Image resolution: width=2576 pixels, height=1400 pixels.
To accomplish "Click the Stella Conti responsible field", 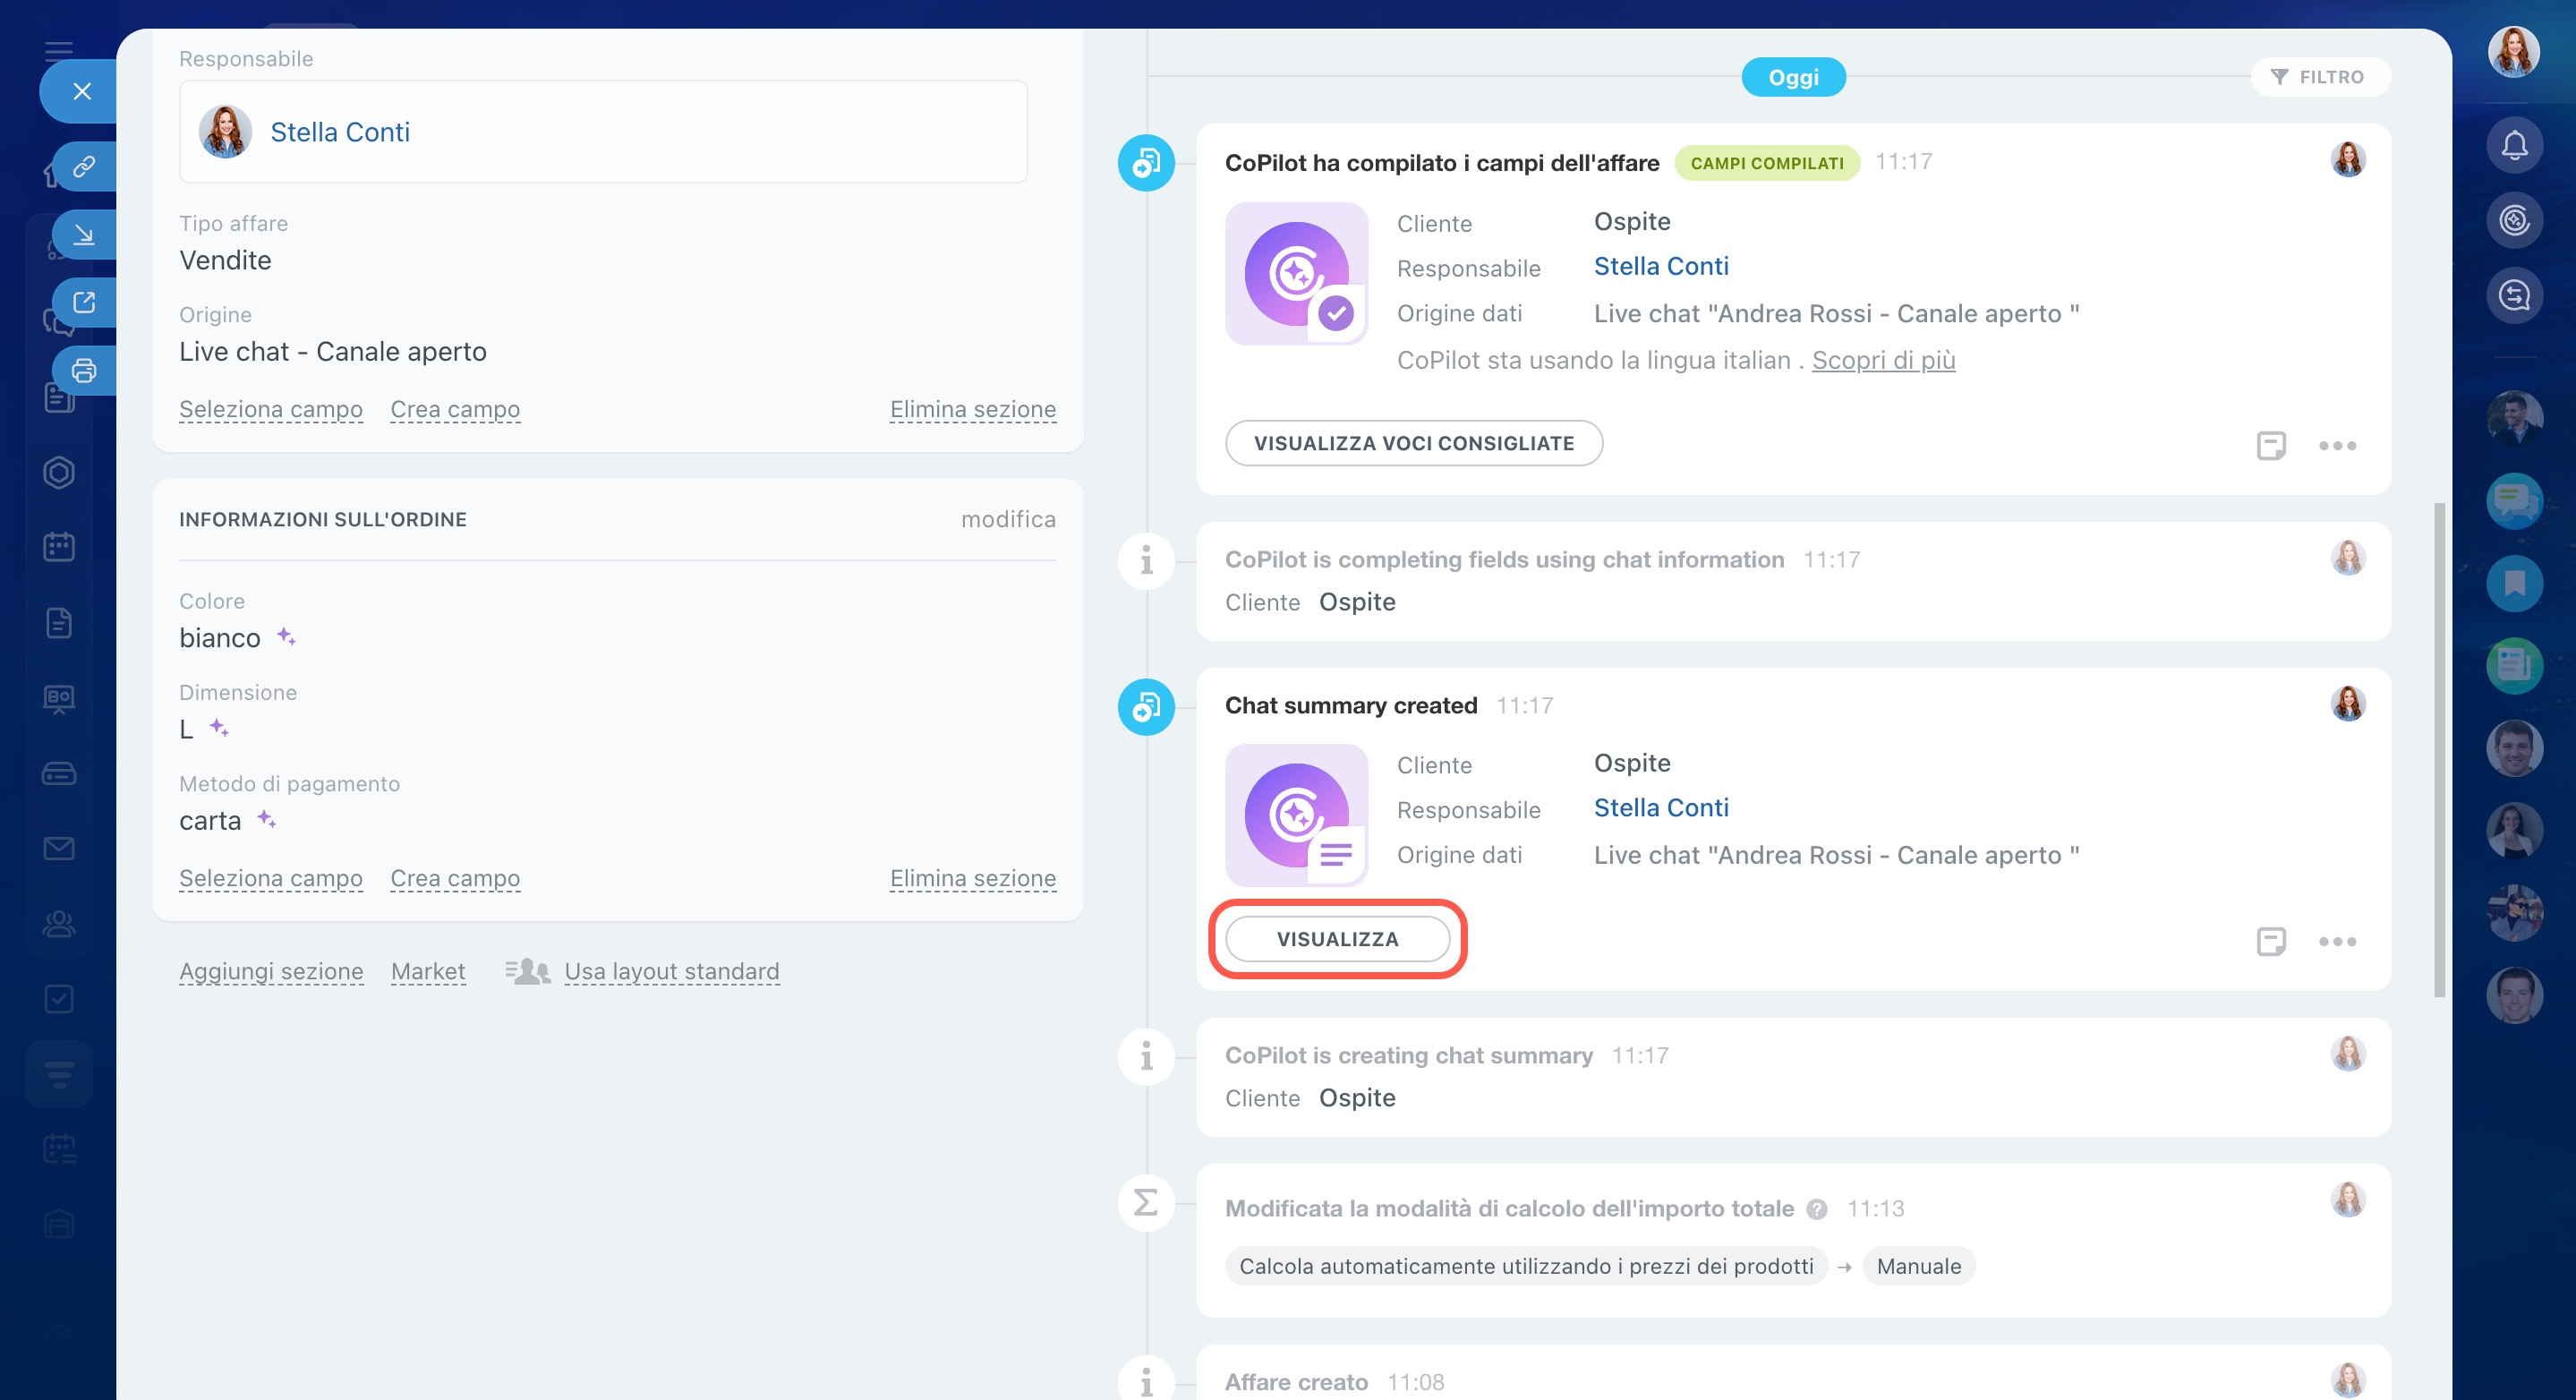I will click(x=340, y=132).
